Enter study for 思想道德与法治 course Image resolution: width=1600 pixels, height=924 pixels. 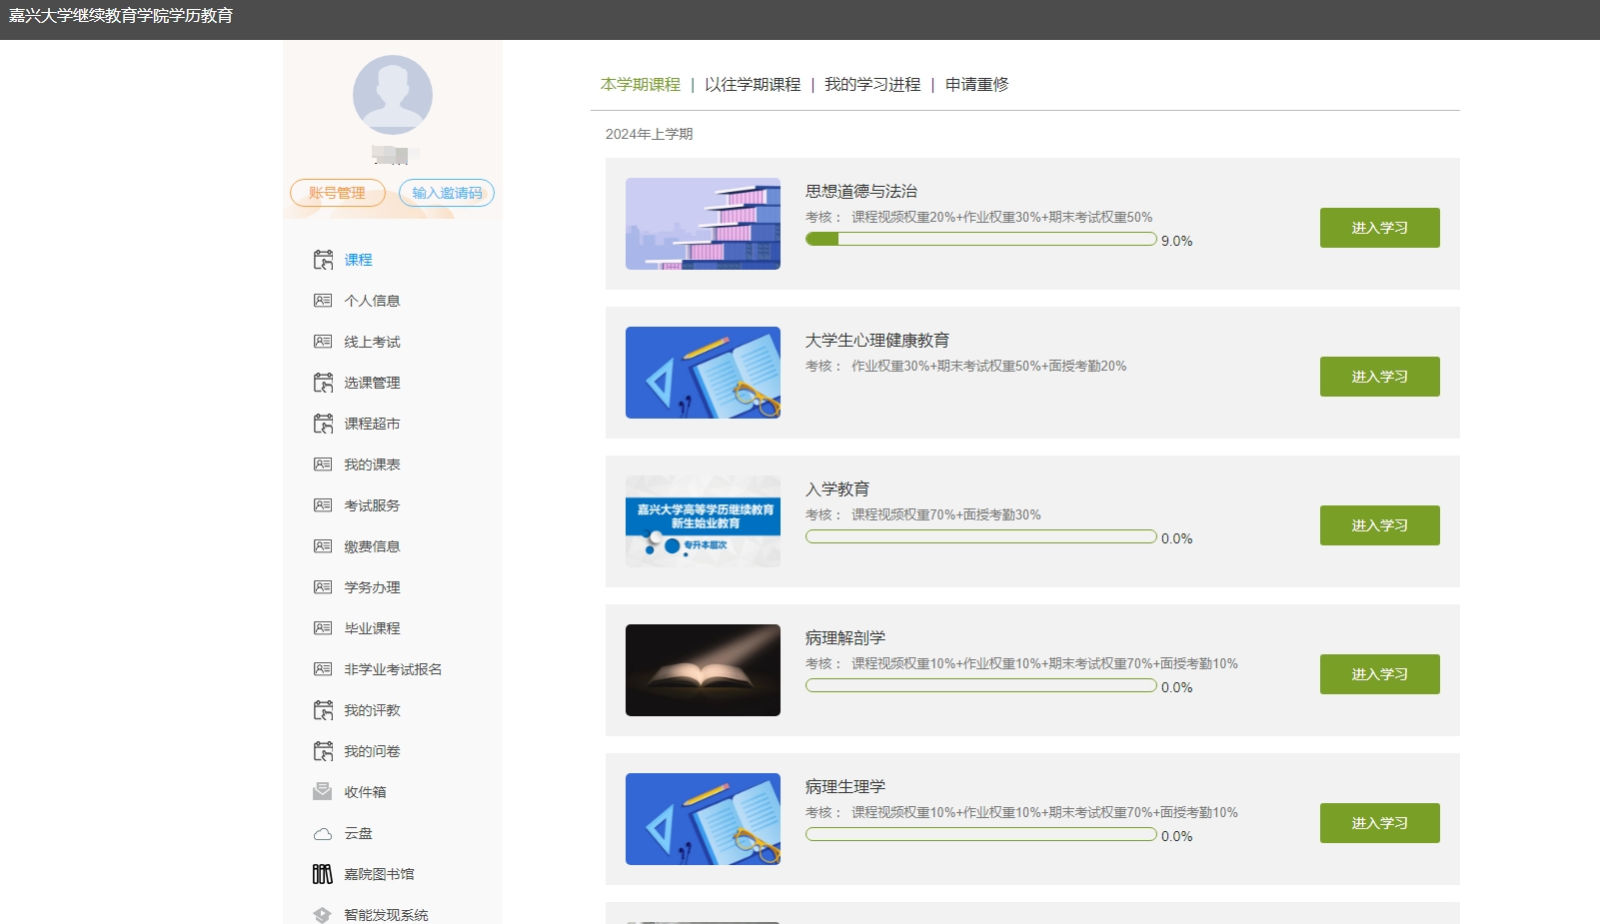pos(1379,228)
